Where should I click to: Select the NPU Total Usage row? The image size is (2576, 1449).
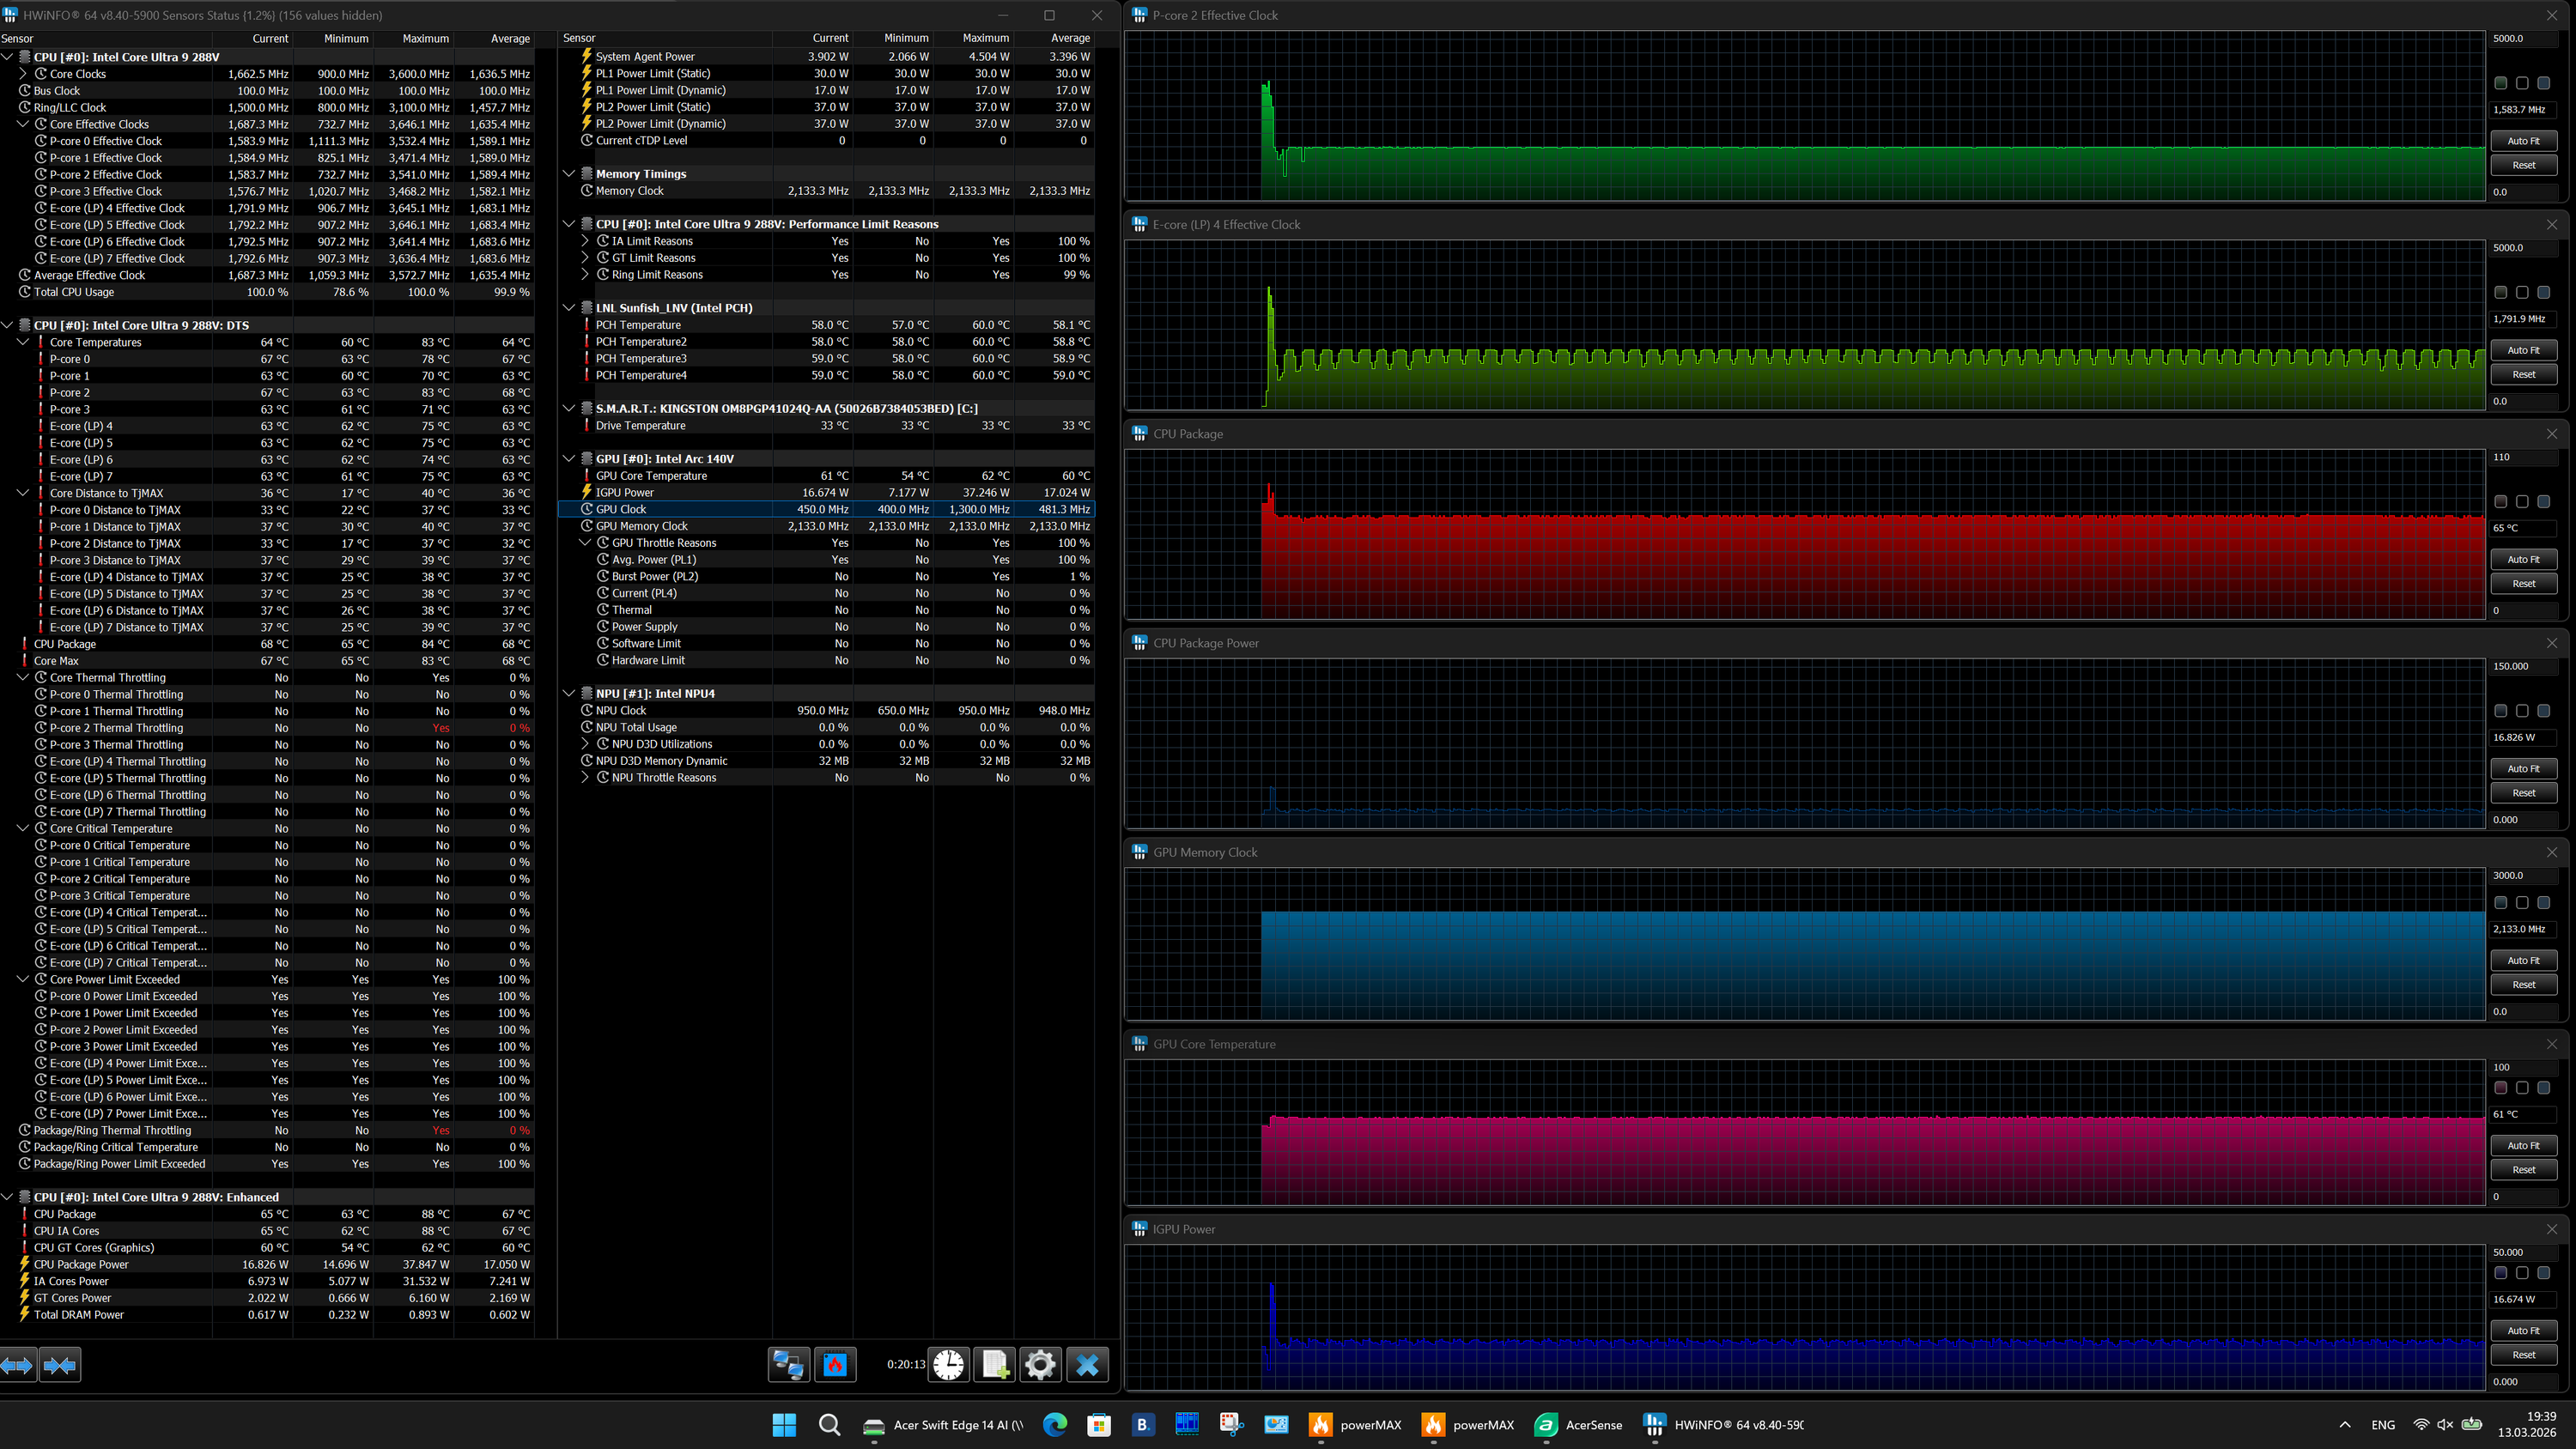[826, 727]
